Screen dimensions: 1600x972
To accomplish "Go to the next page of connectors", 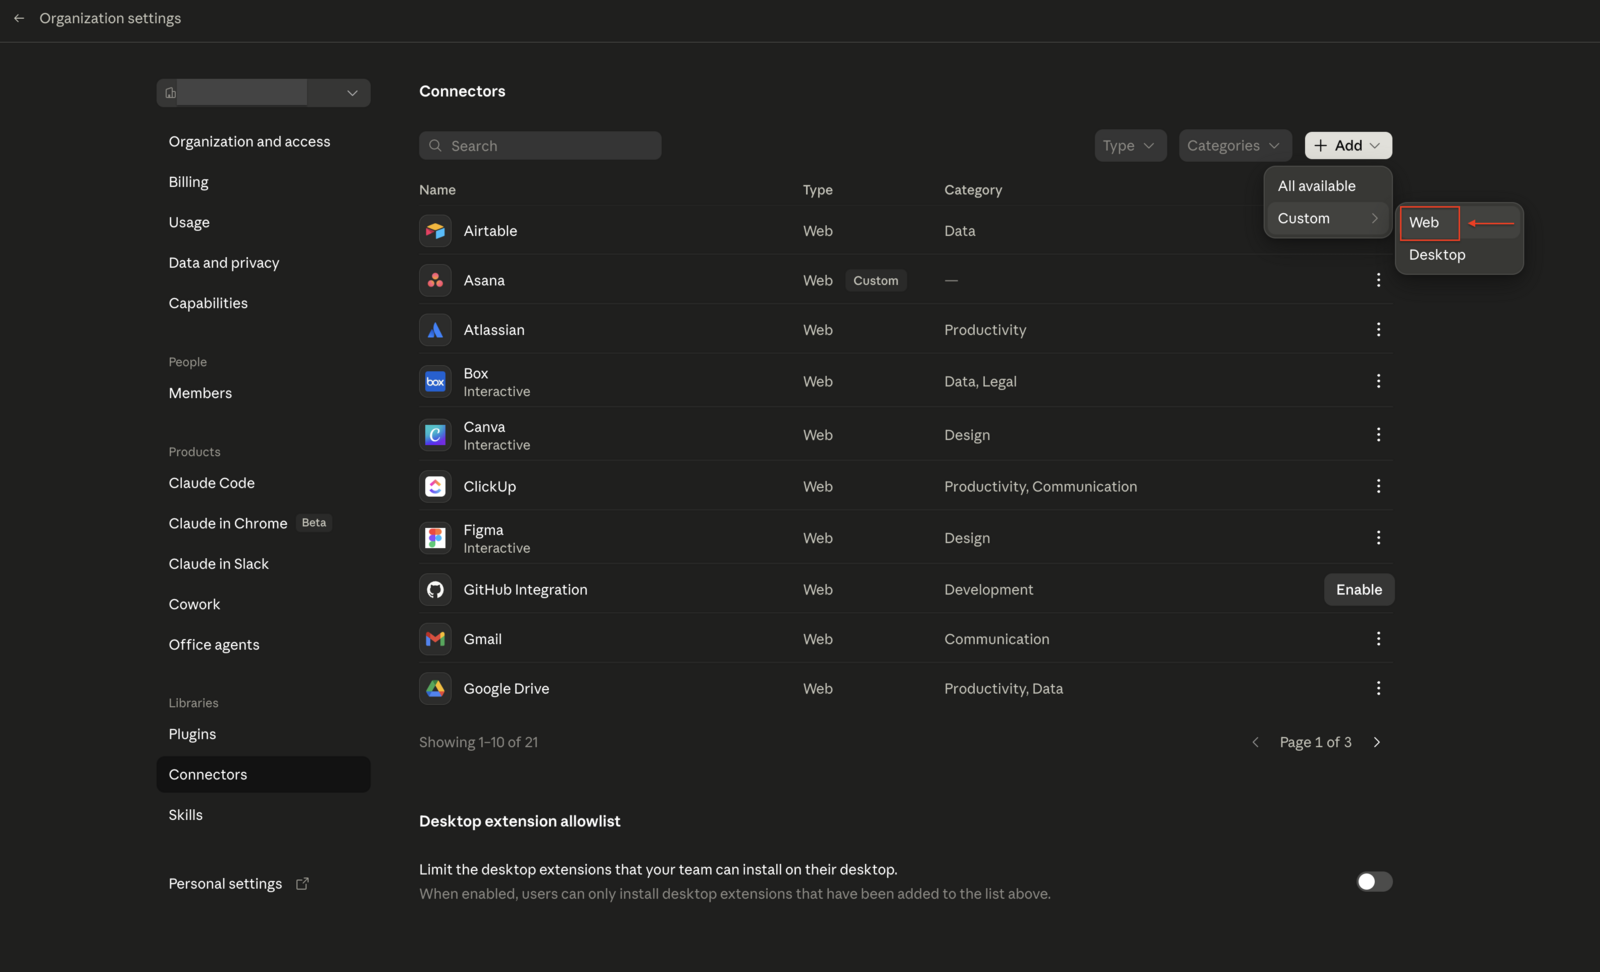I will click(1377, 742).
